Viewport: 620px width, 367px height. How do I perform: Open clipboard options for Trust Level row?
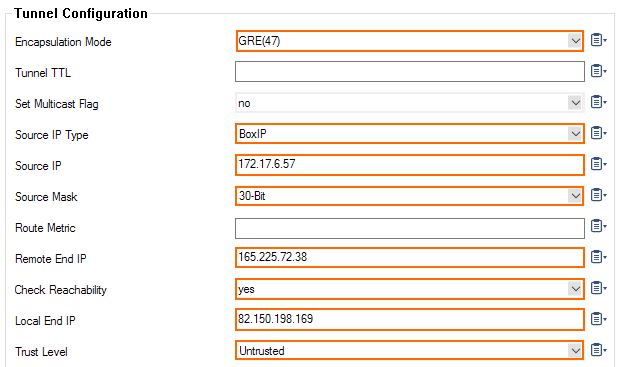coord(598,350)
